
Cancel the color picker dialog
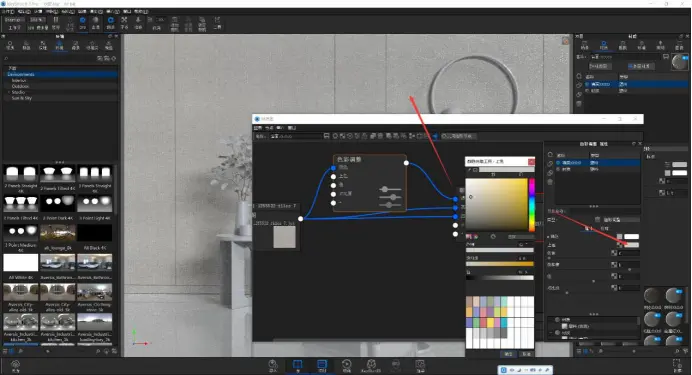tap(526, 354)
